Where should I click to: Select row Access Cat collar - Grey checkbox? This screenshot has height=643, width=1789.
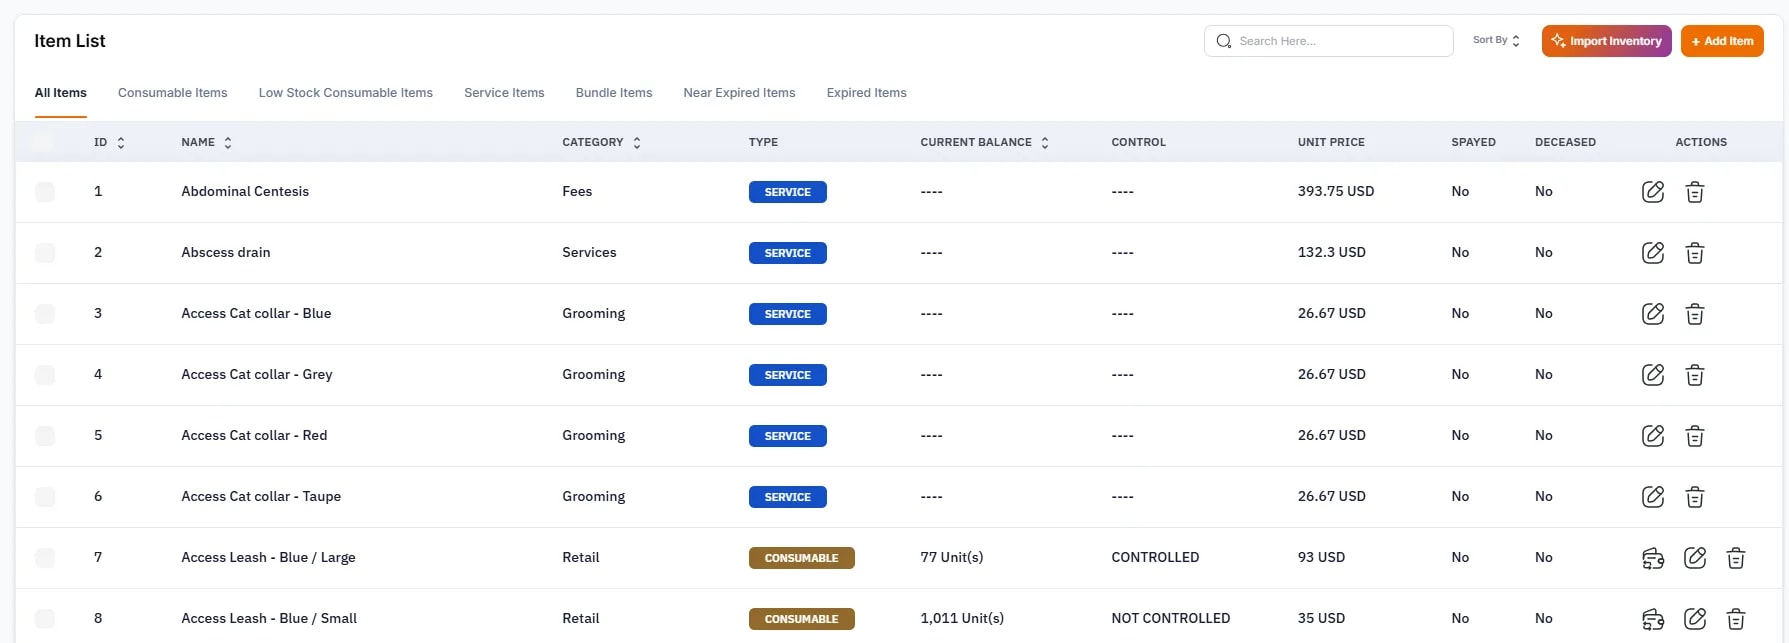[x=45, y=375]
